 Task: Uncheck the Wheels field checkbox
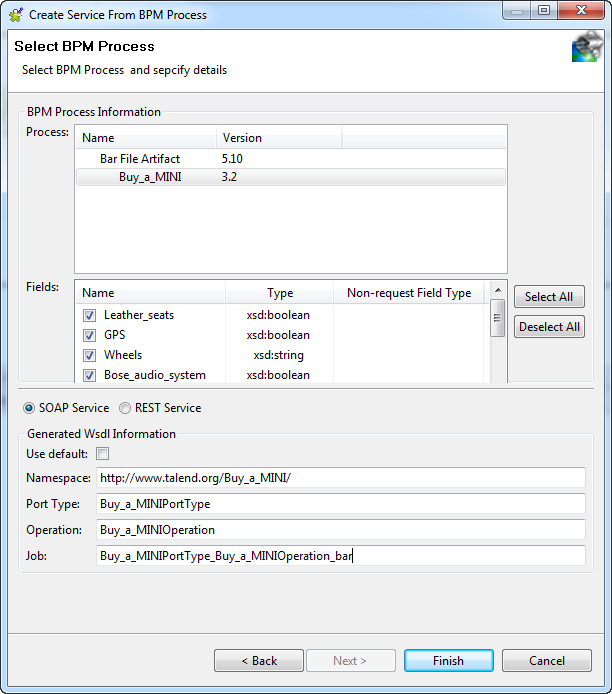[x=89, y=355]
